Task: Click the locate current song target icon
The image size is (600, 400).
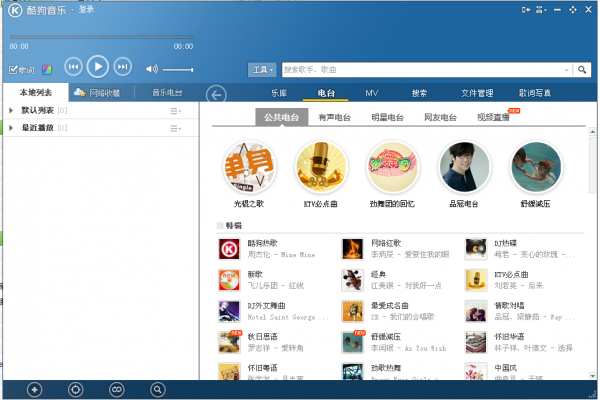Action: (75, 390)
